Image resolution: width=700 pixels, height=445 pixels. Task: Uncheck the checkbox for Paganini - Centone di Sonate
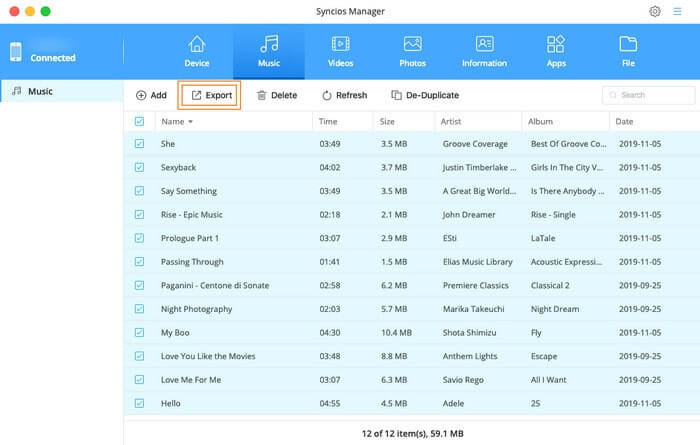139,285
